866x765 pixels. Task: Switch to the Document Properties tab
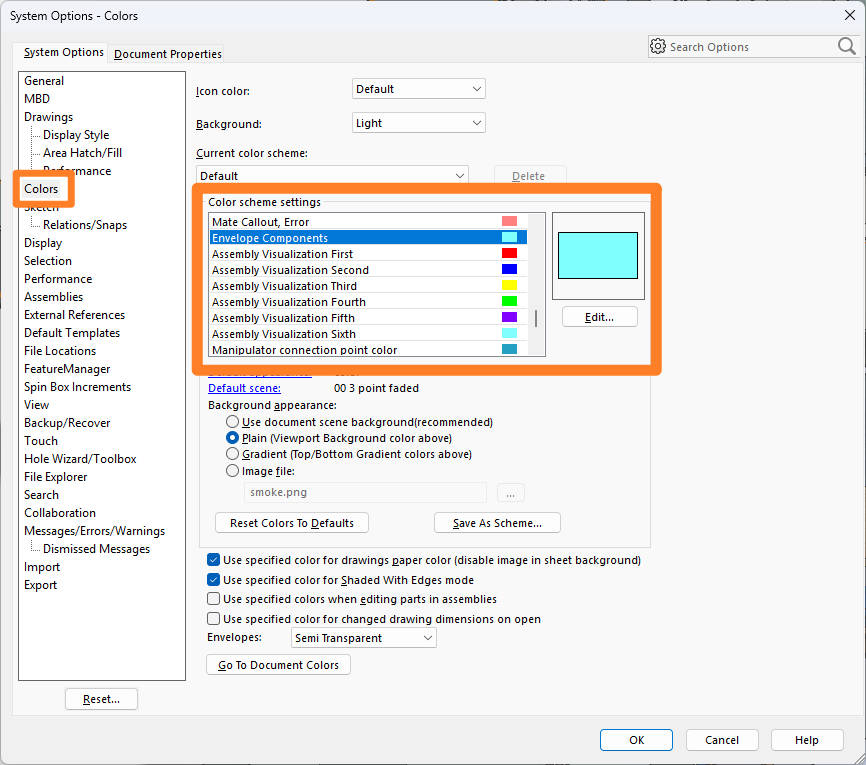(x=166, y=54)
